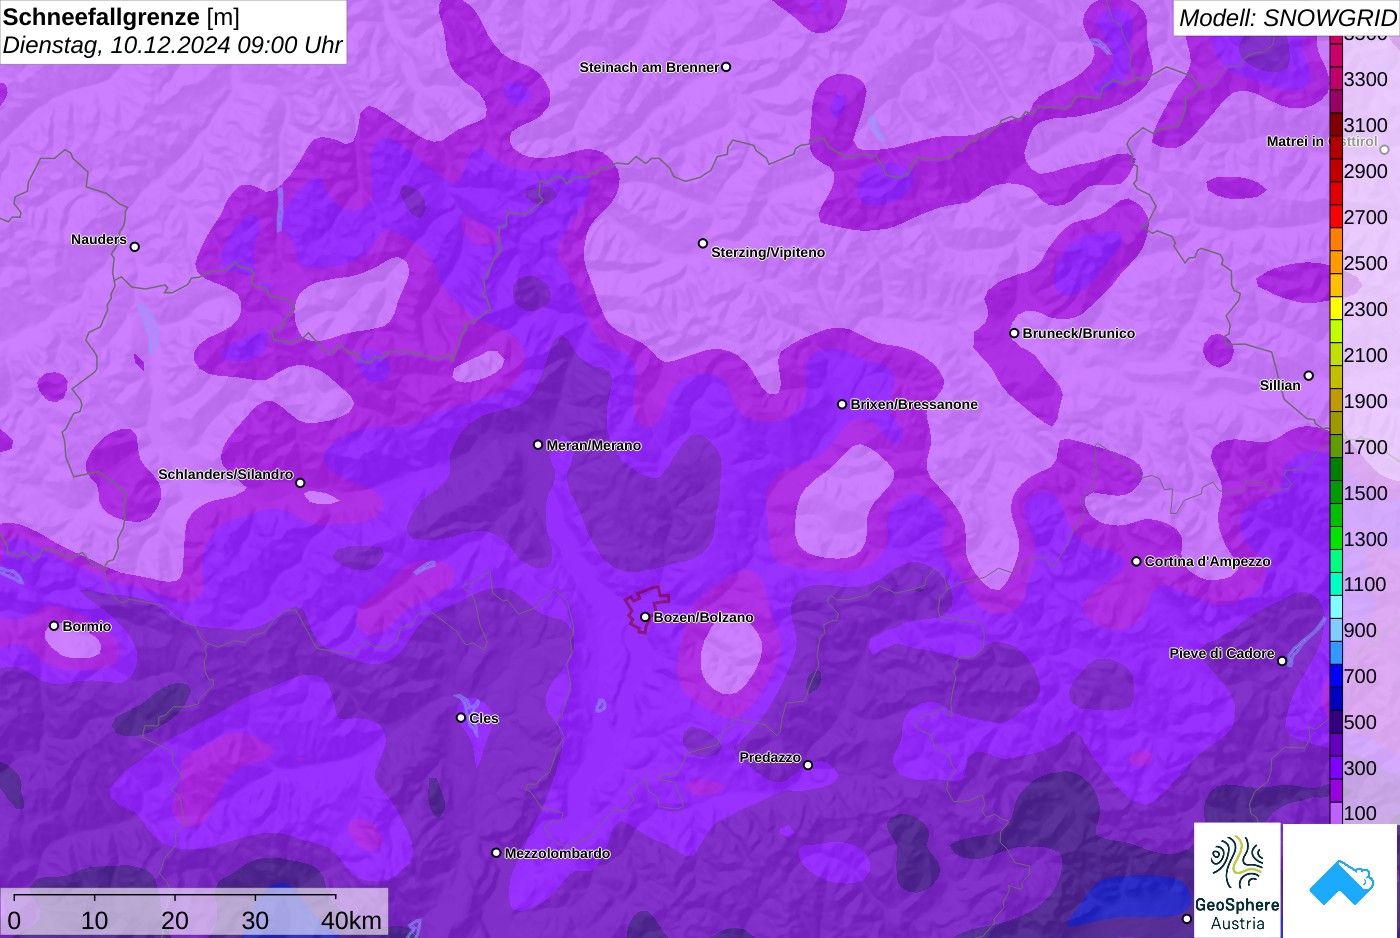
Task: Click the Mezzolombardo marker circle
Action: click(496, 853)
